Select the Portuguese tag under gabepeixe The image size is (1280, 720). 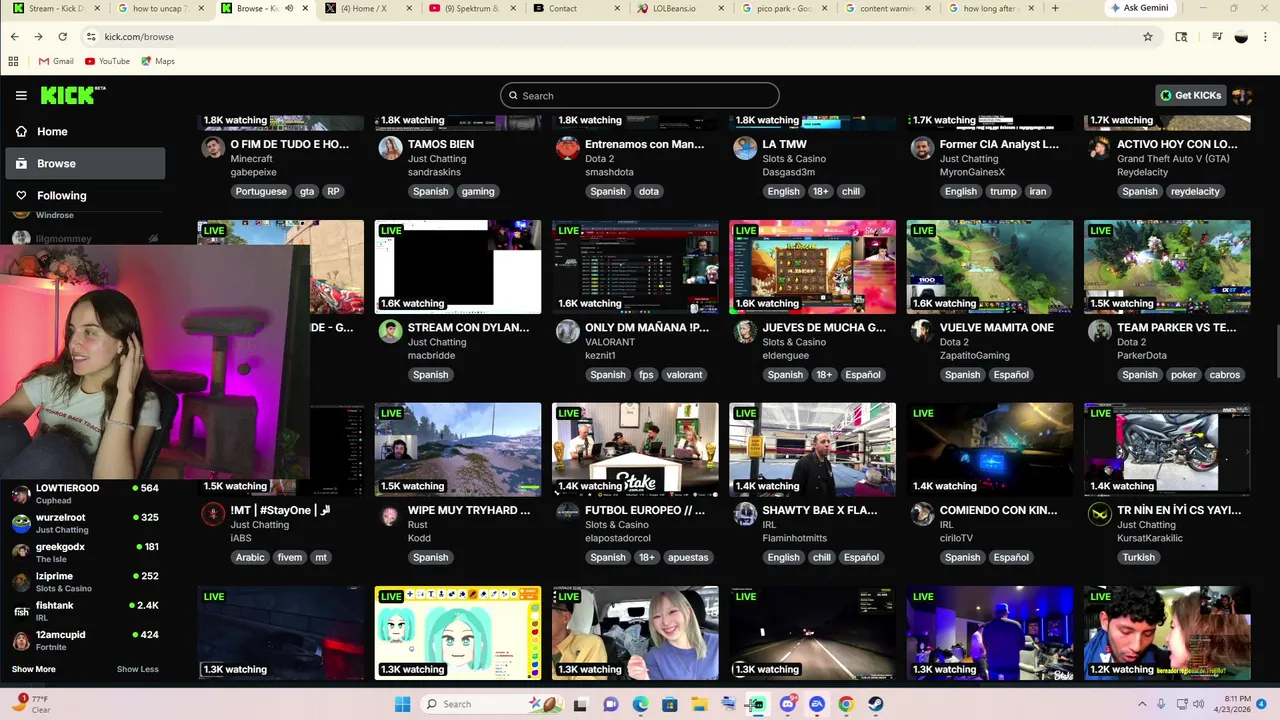pyautogui.click(x=261, y=191)
